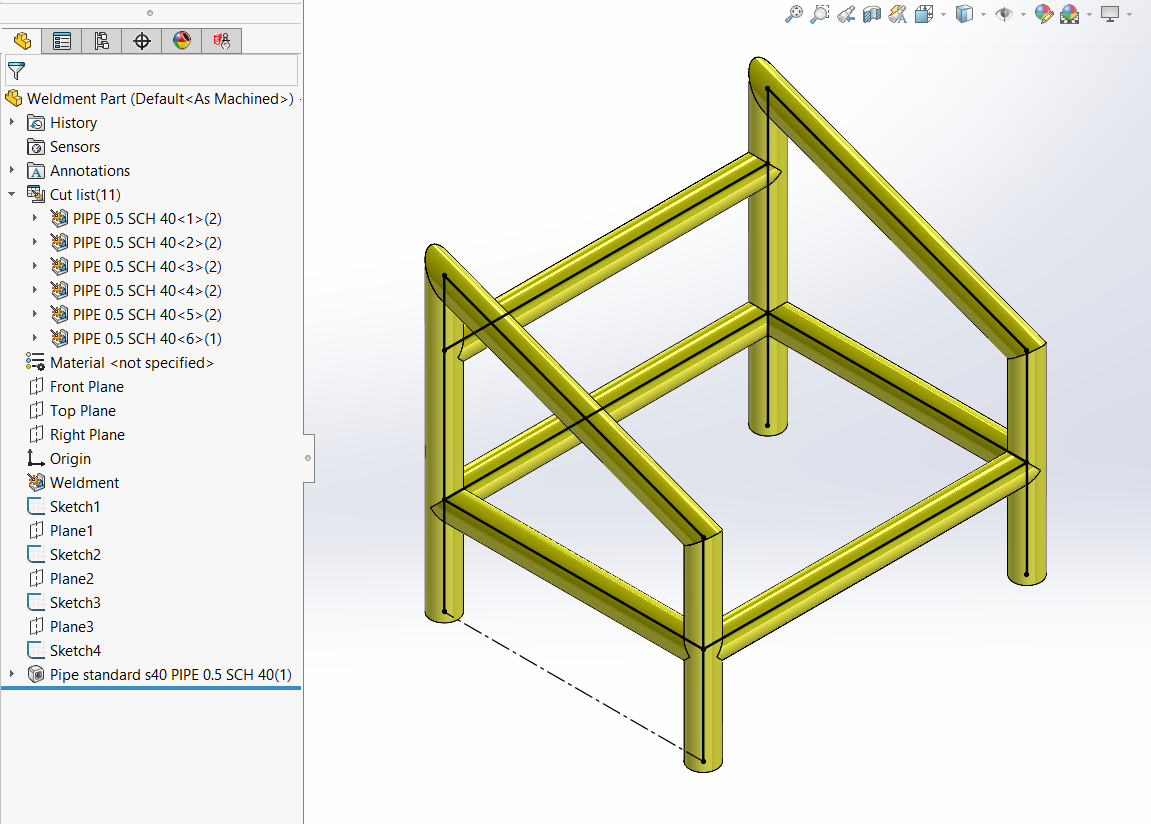Toggle visibility of the Front Plane
Screen dimensions: 1151x824
(85, 386)
